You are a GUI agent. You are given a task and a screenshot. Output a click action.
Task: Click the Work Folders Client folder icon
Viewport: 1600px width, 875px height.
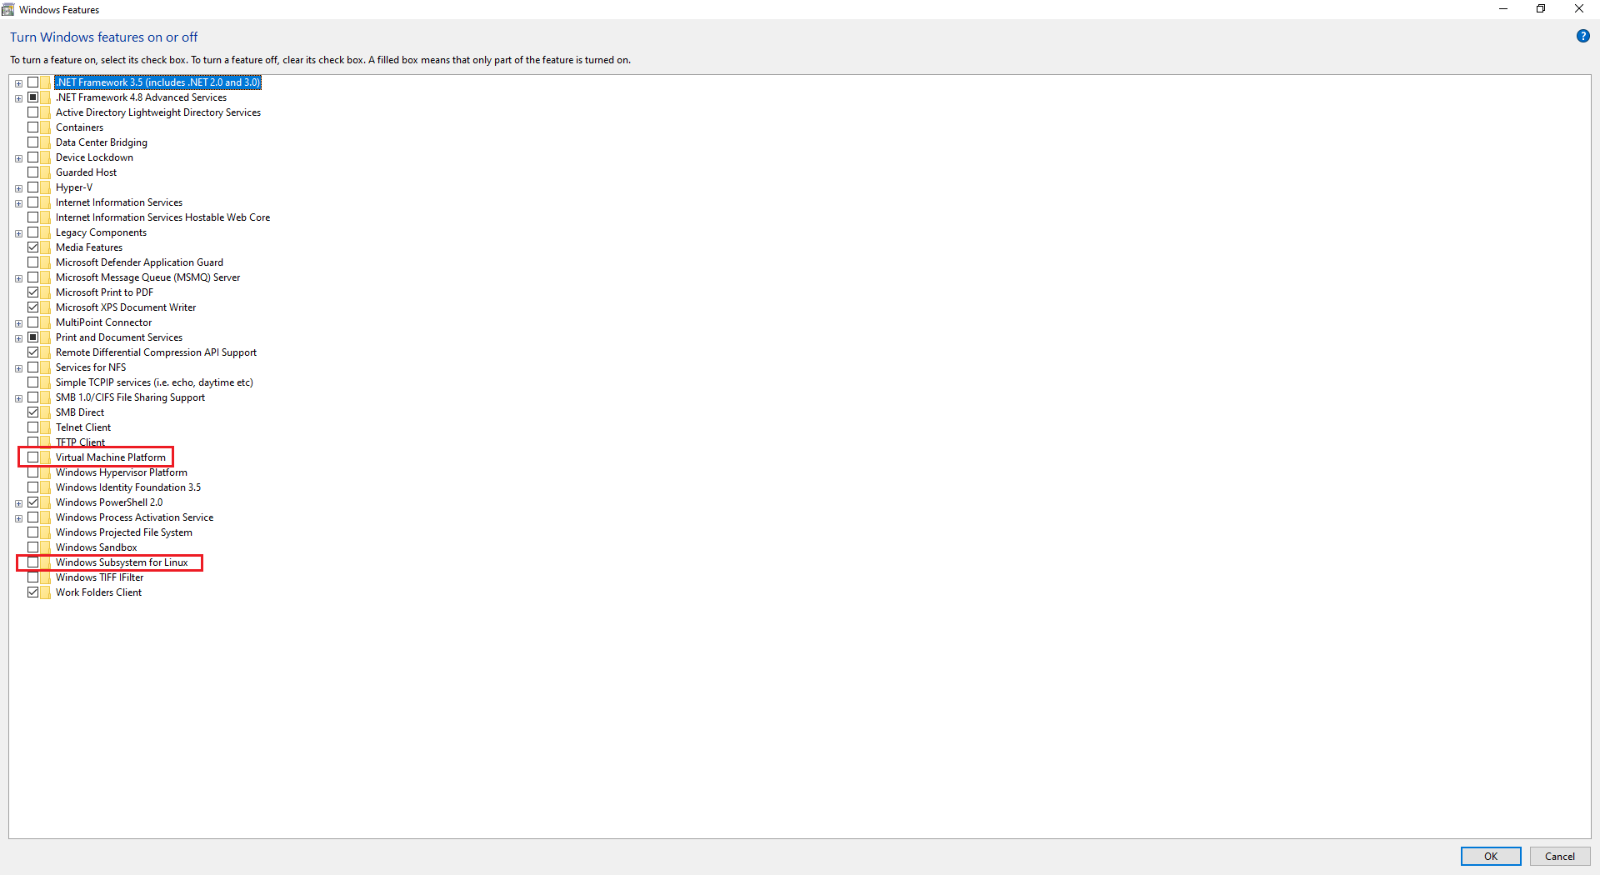46,592
